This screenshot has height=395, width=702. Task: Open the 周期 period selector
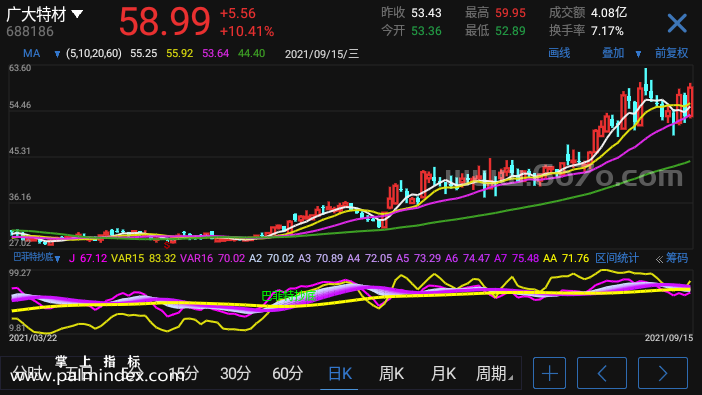[x=494, y=373]
